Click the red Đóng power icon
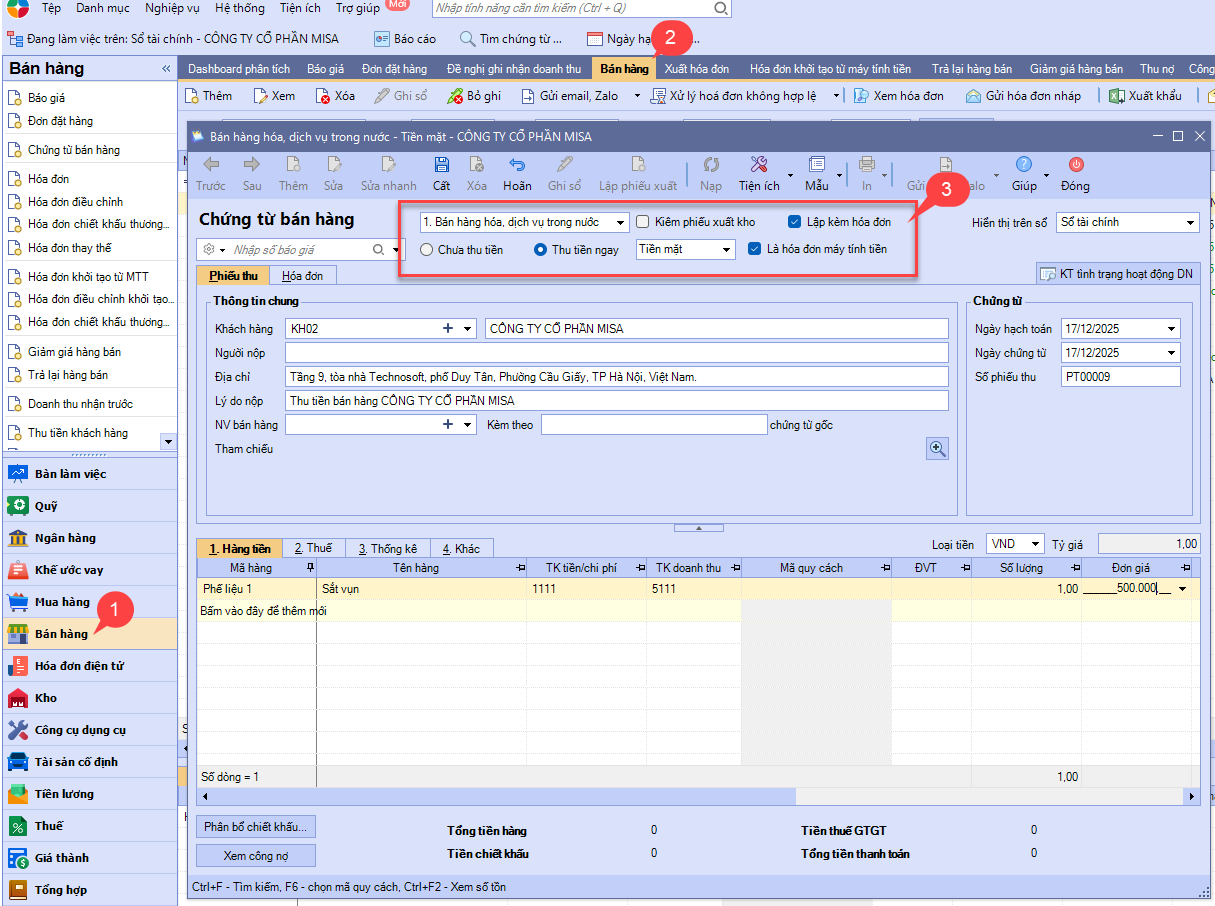Image resolution: width=1215 pixels, height=906 pixels. (1076, 165)
